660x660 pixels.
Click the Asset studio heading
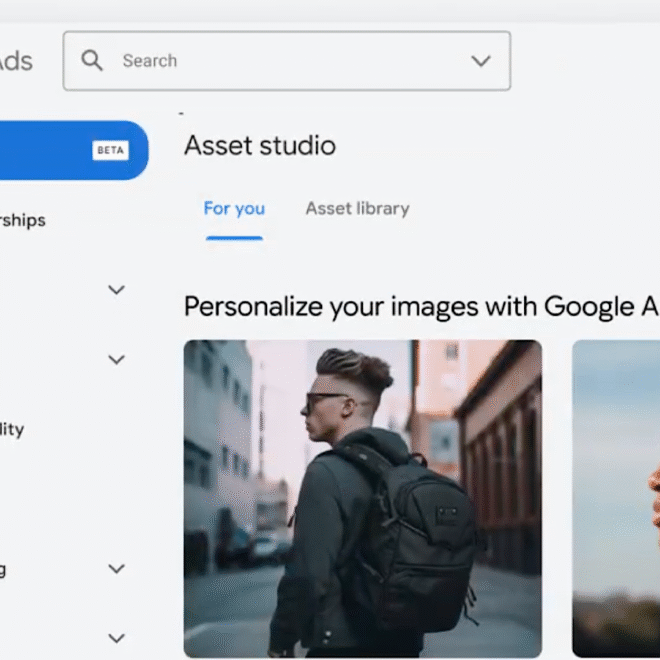[x=260, y=146]
